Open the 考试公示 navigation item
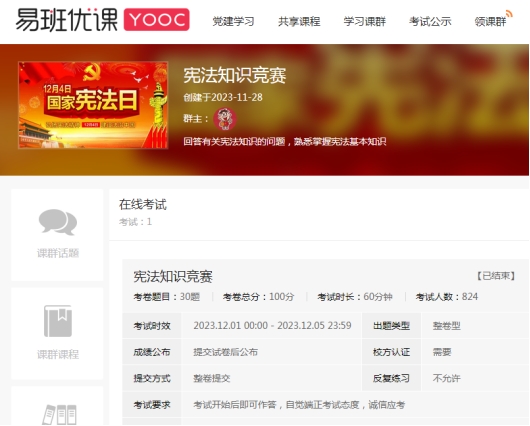This screenshot has width=530, height=426. coord(430,22)
